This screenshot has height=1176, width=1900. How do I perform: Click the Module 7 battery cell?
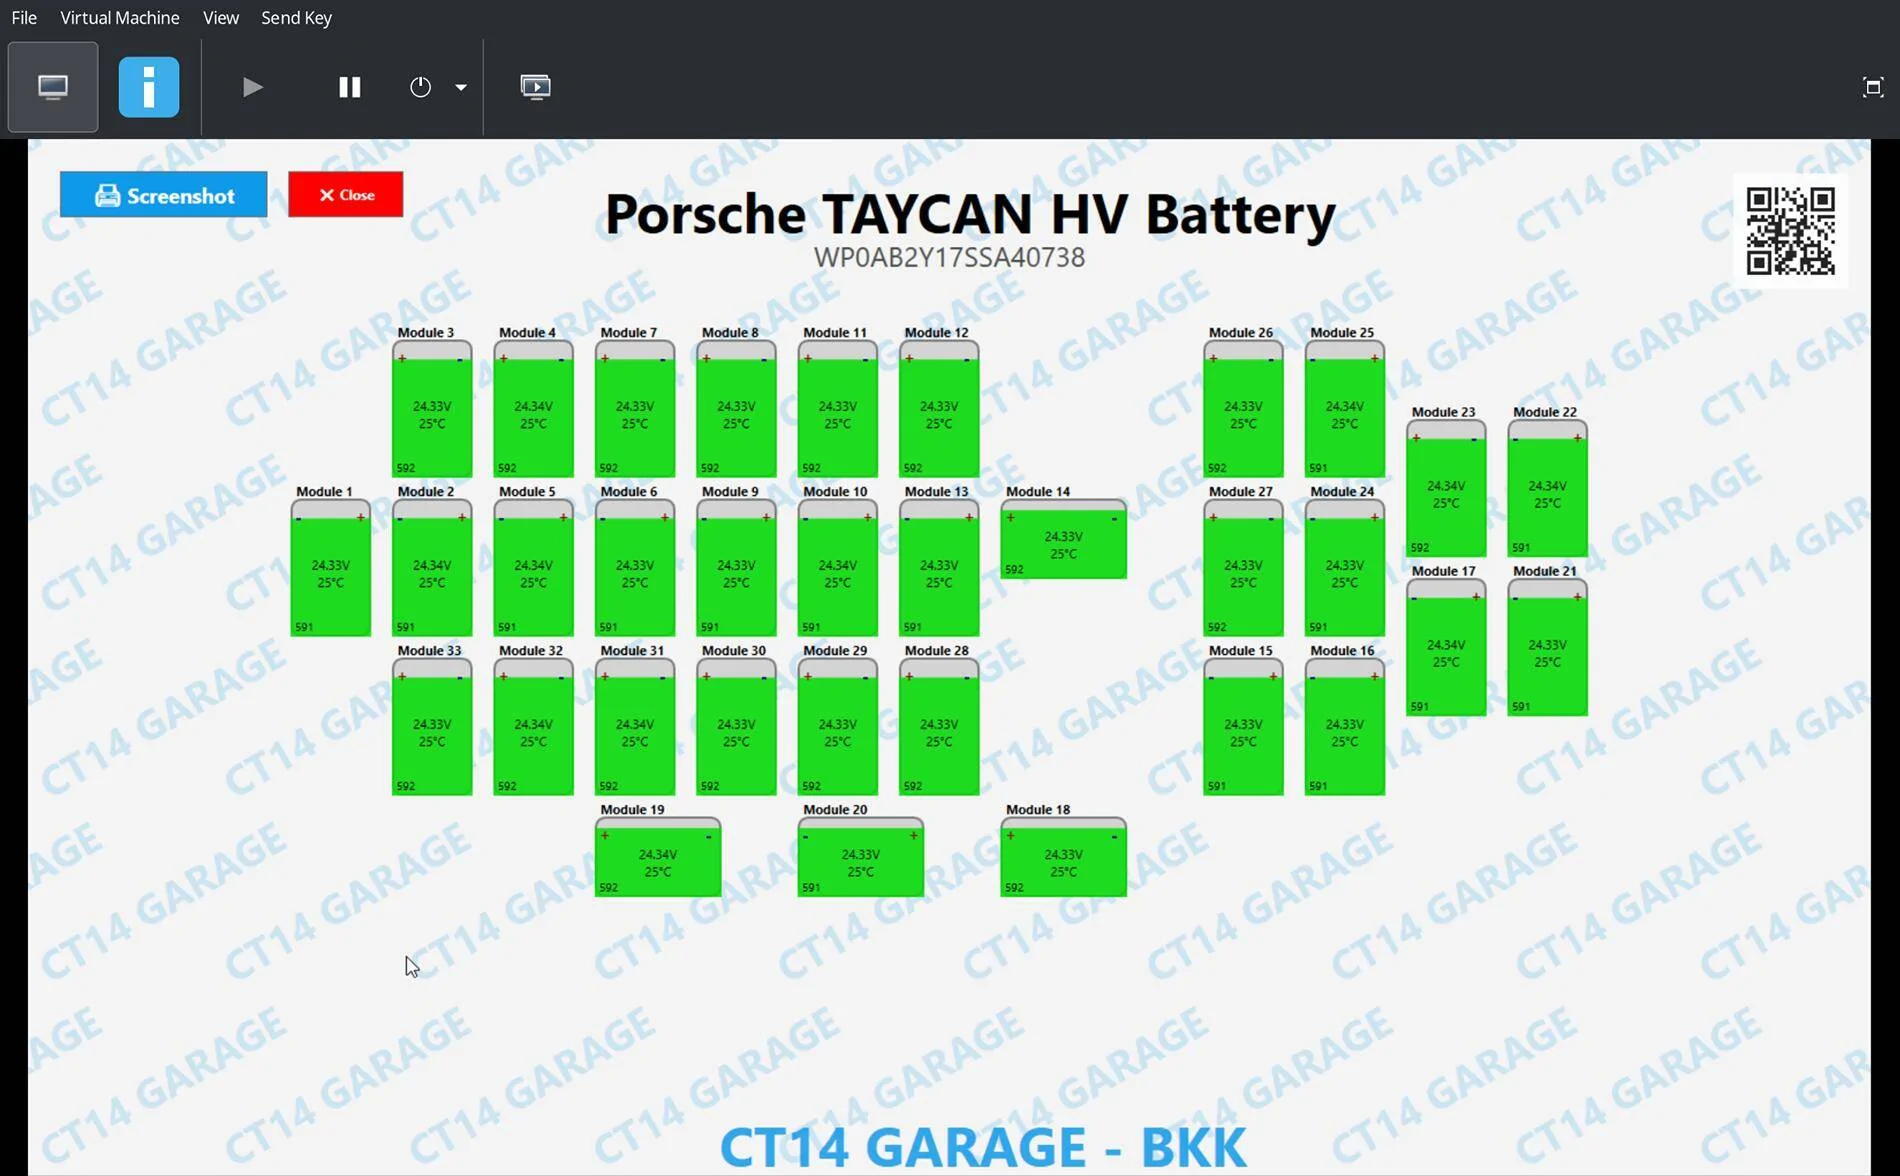pos(635,409)
